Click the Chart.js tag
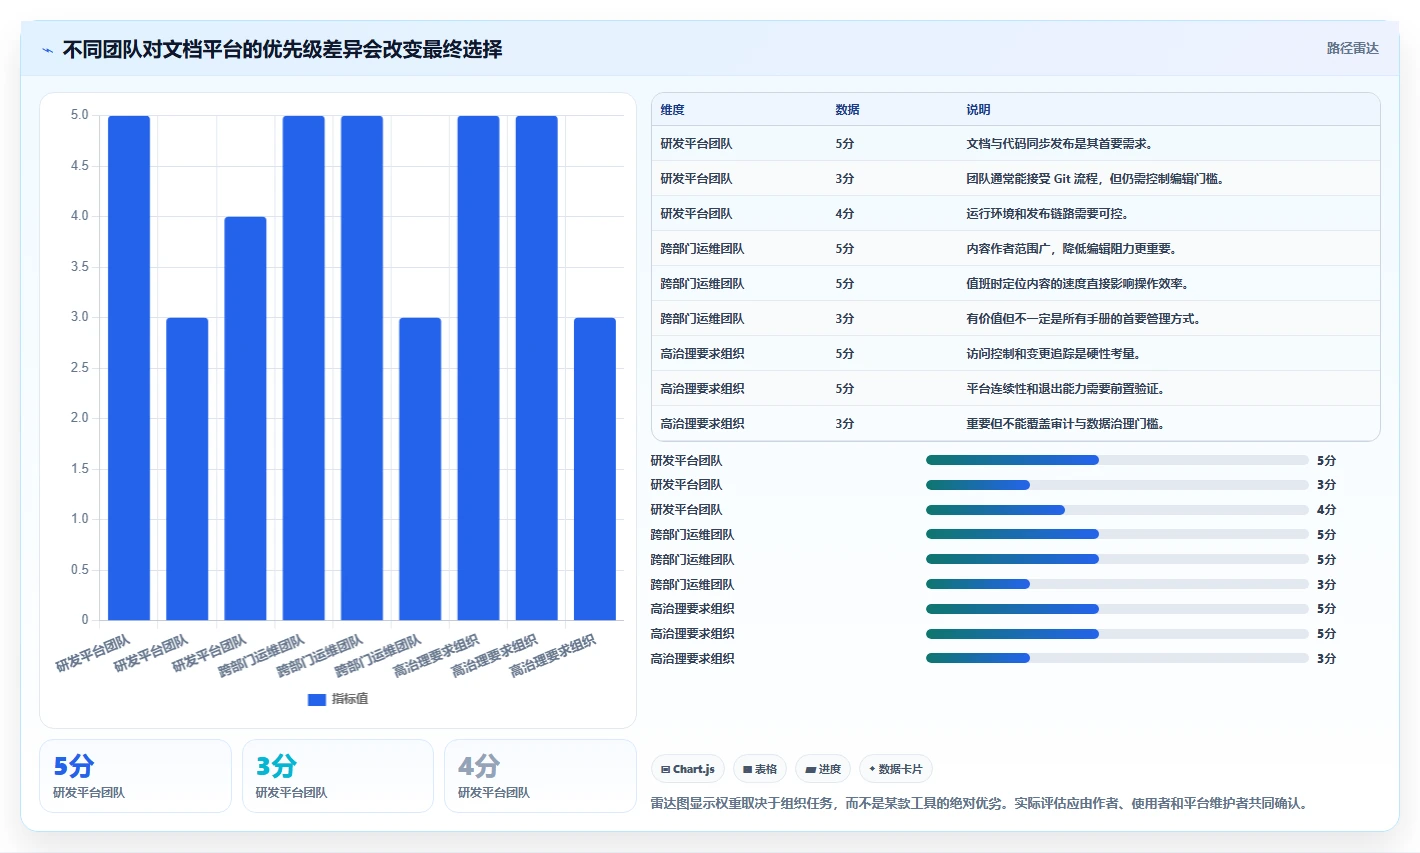The height and width of the screenshot is (853, 1420). pos(688,769)
